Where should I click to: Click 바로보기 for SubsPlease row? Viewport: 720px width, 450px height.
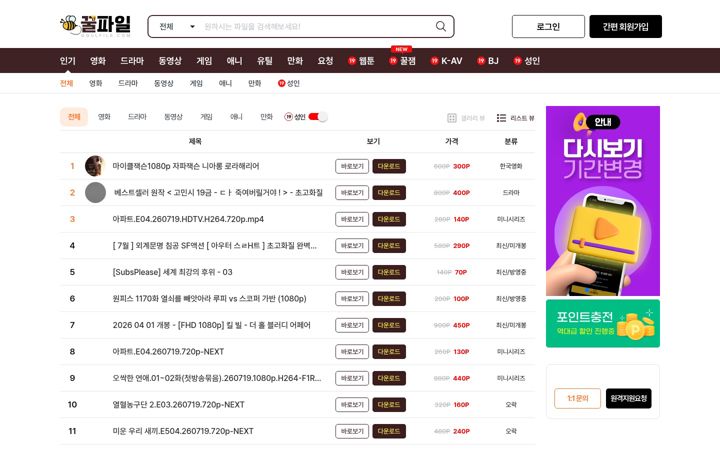[352, 272]
